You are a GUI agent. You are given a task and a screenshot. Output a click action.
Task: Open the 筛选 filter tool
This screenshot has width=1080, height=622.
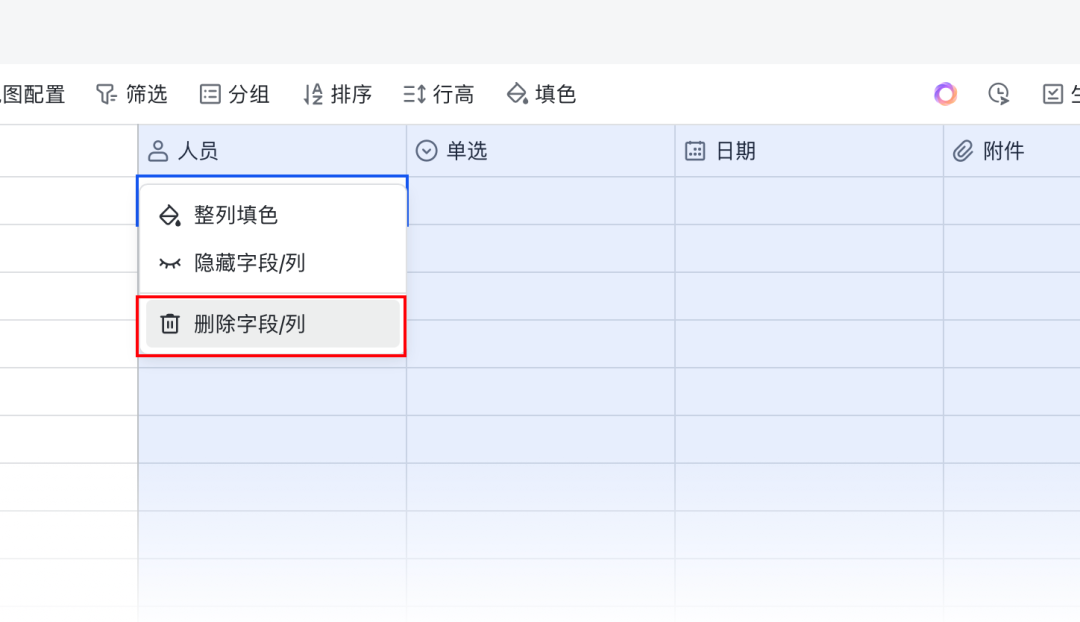[130, 93]
